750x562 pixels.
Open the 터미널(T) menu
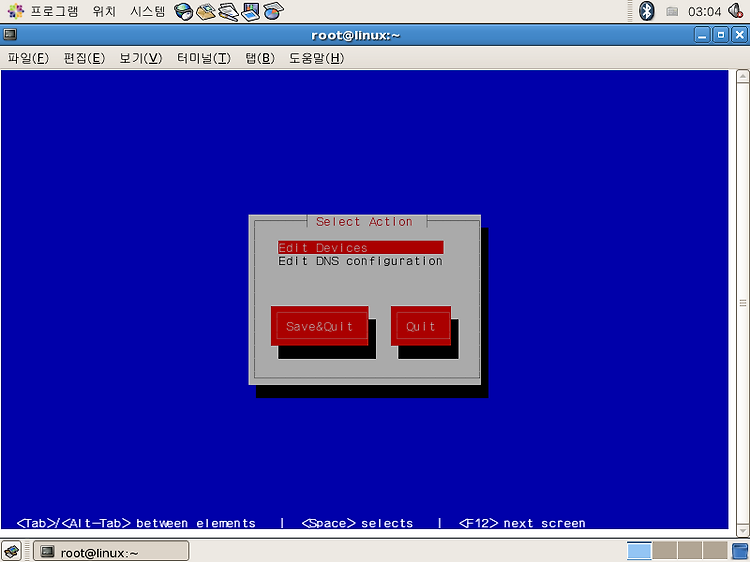pyautogui.click(x=204, y=58)
